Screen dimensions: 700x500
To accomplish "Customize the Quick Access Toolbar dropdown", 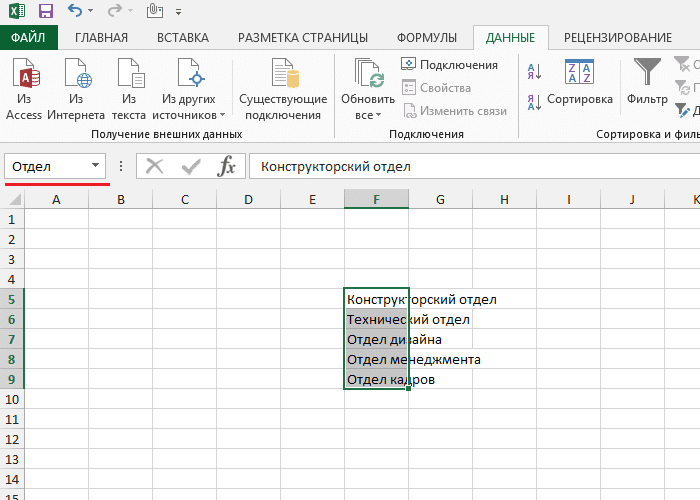I will (178, 12).
